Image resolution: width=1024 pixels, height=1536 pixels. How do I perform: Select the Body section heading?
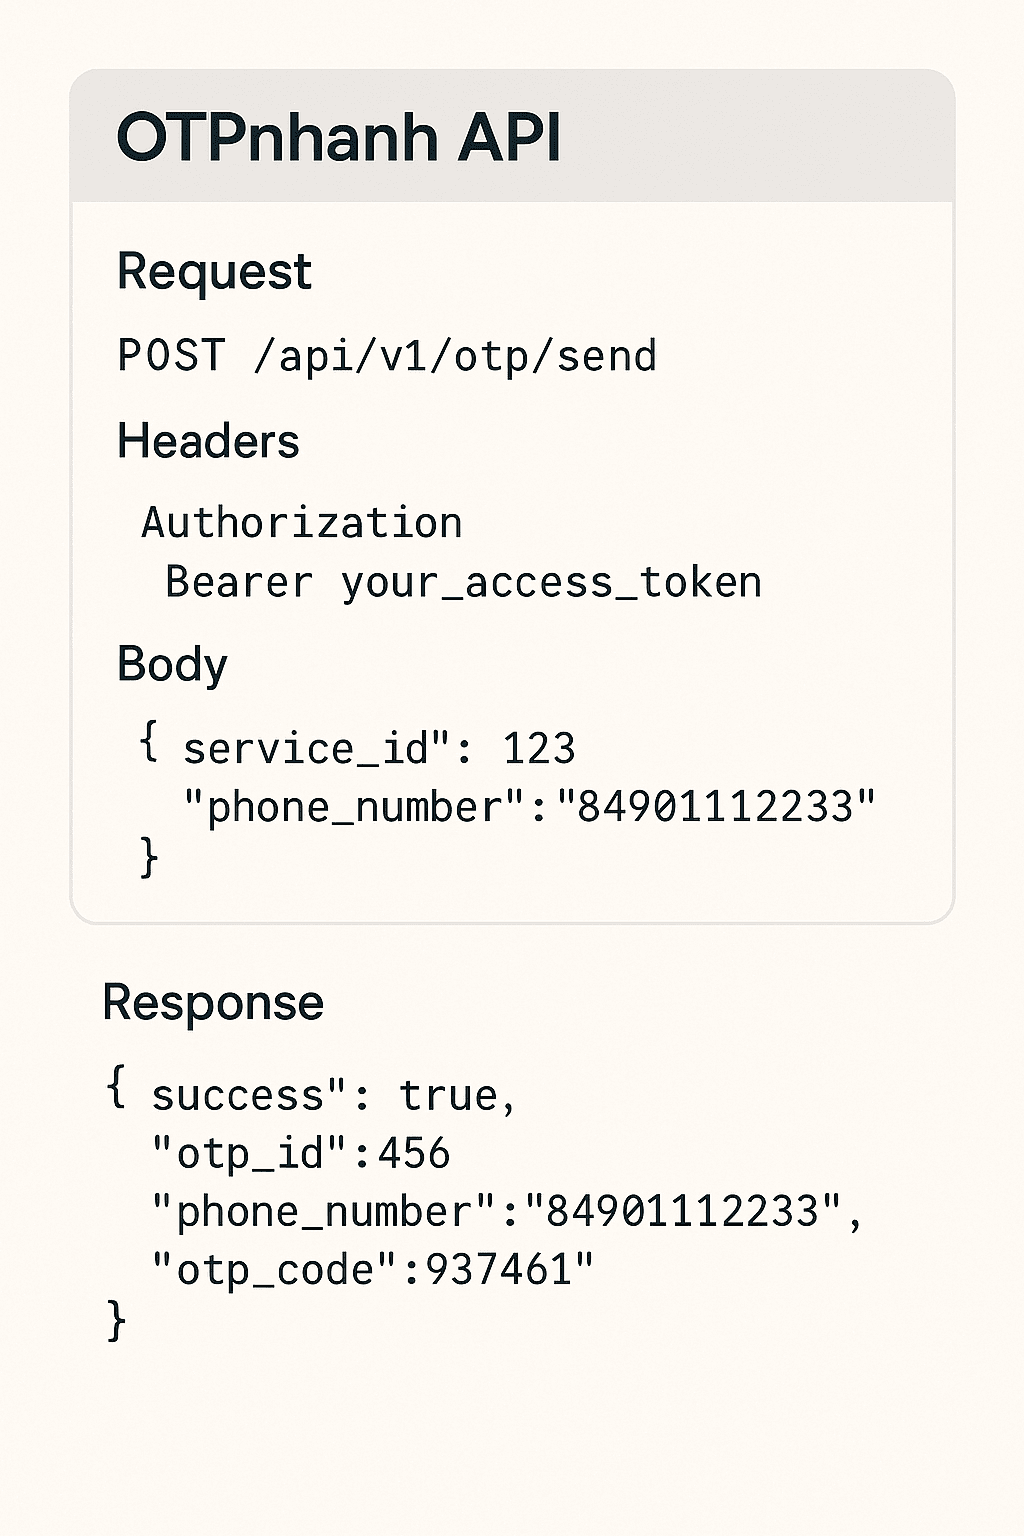pyautogui.click(x=172, y=664)
